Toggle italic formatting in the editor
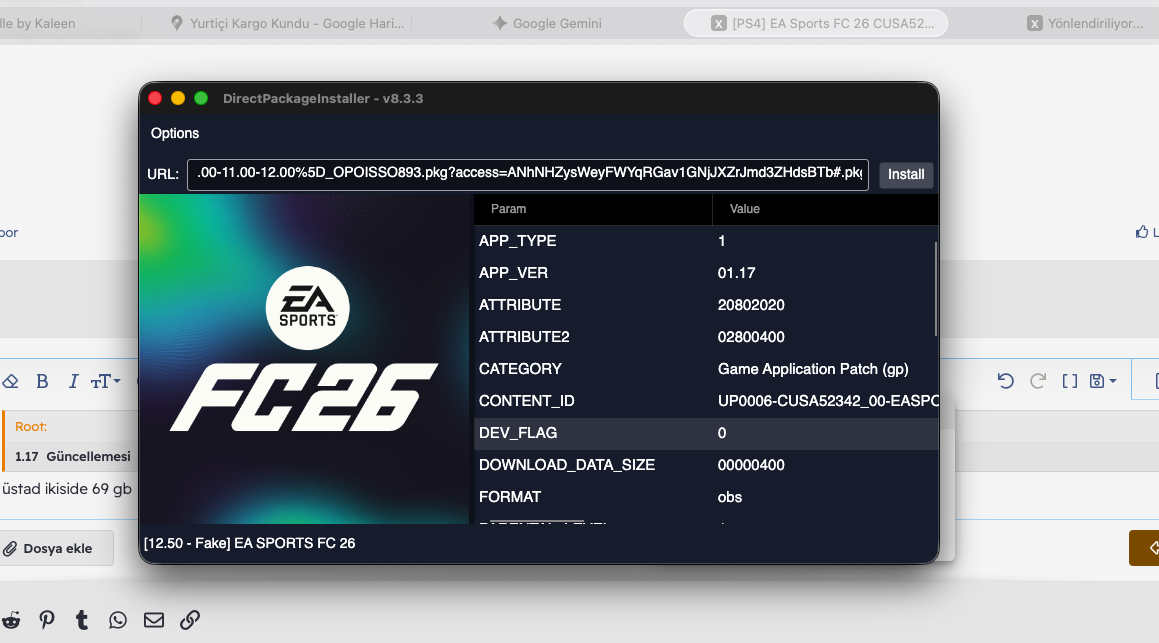This screenshot has height=643, width=1159. tap(73, 381)
